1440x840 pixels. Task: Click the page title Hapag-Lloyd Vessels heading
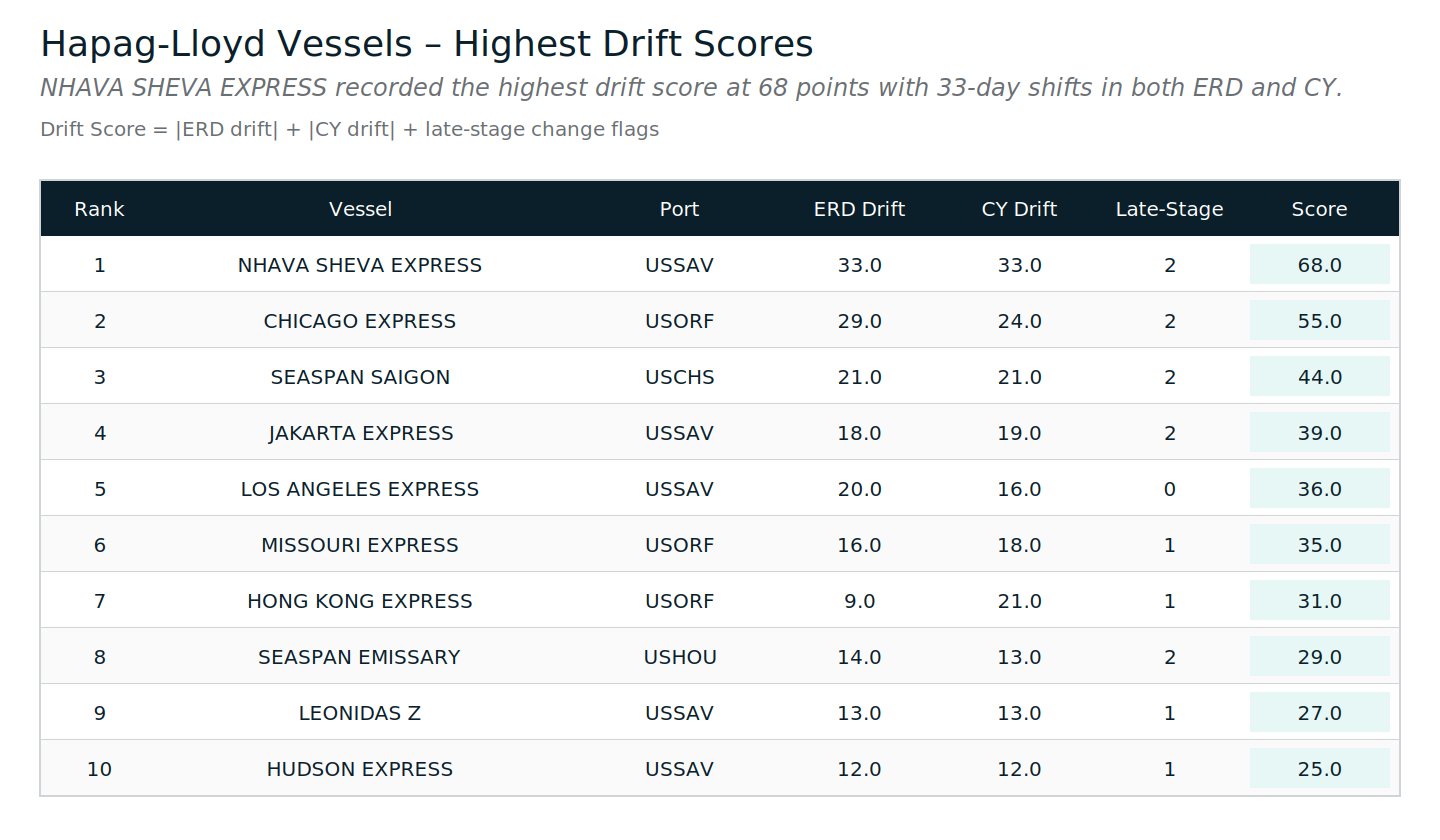pyautogui.click(x=426, y=44)
